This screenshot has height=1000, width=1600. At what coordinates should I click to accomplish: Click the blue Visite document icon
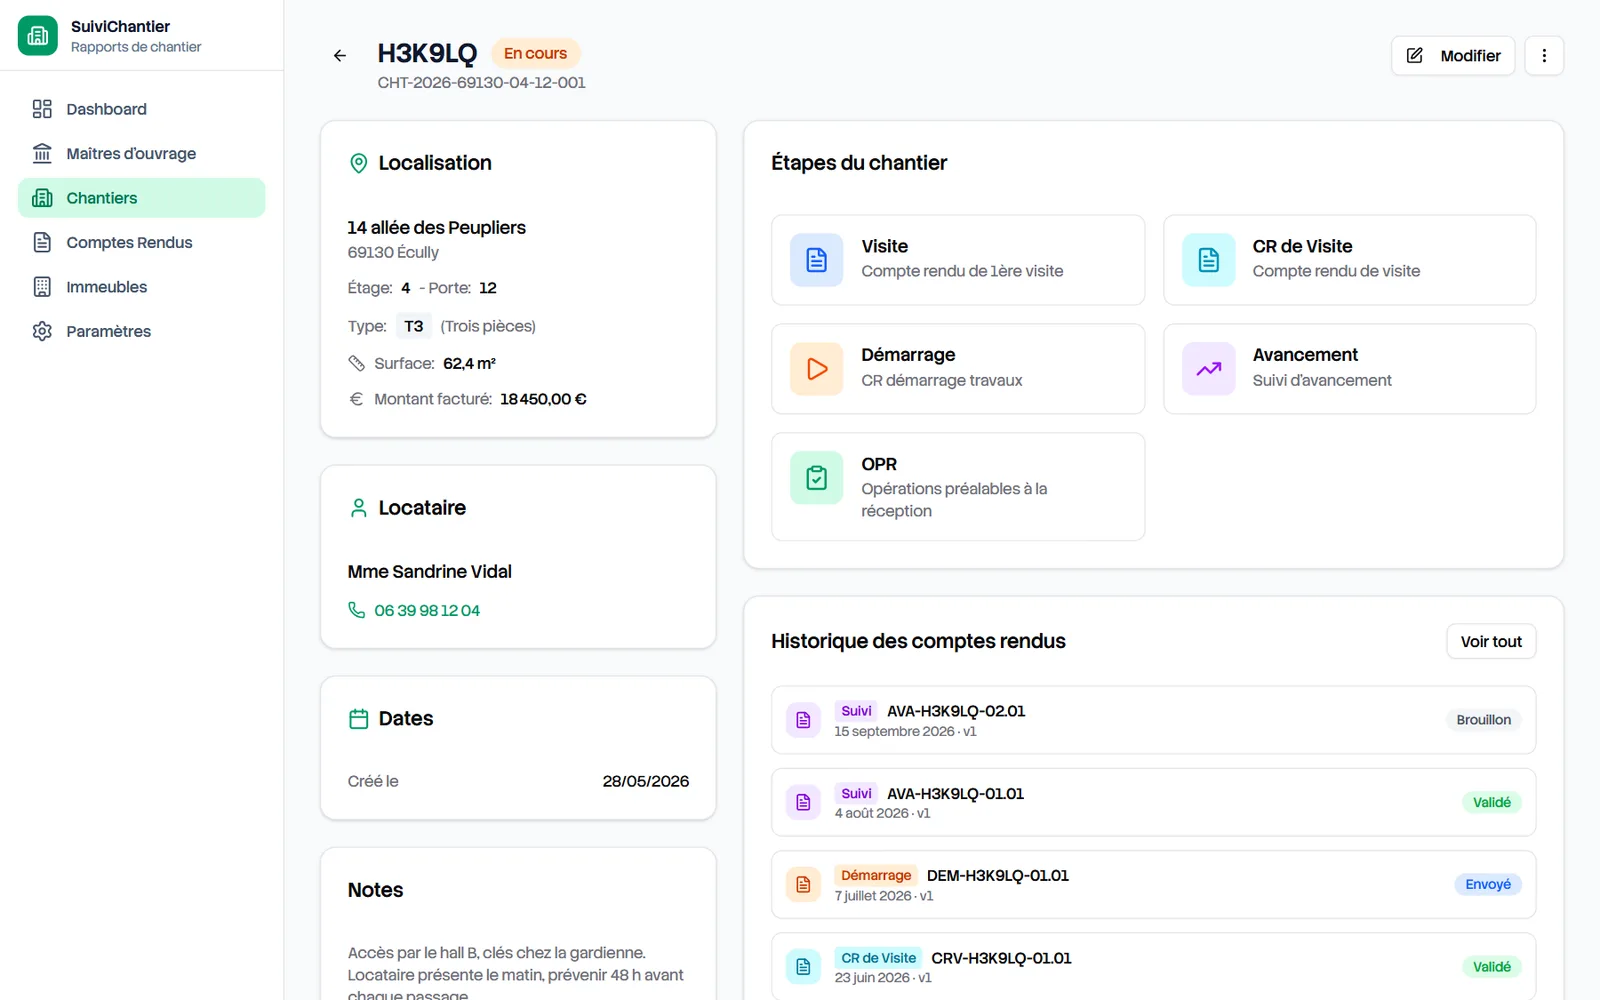817,260
